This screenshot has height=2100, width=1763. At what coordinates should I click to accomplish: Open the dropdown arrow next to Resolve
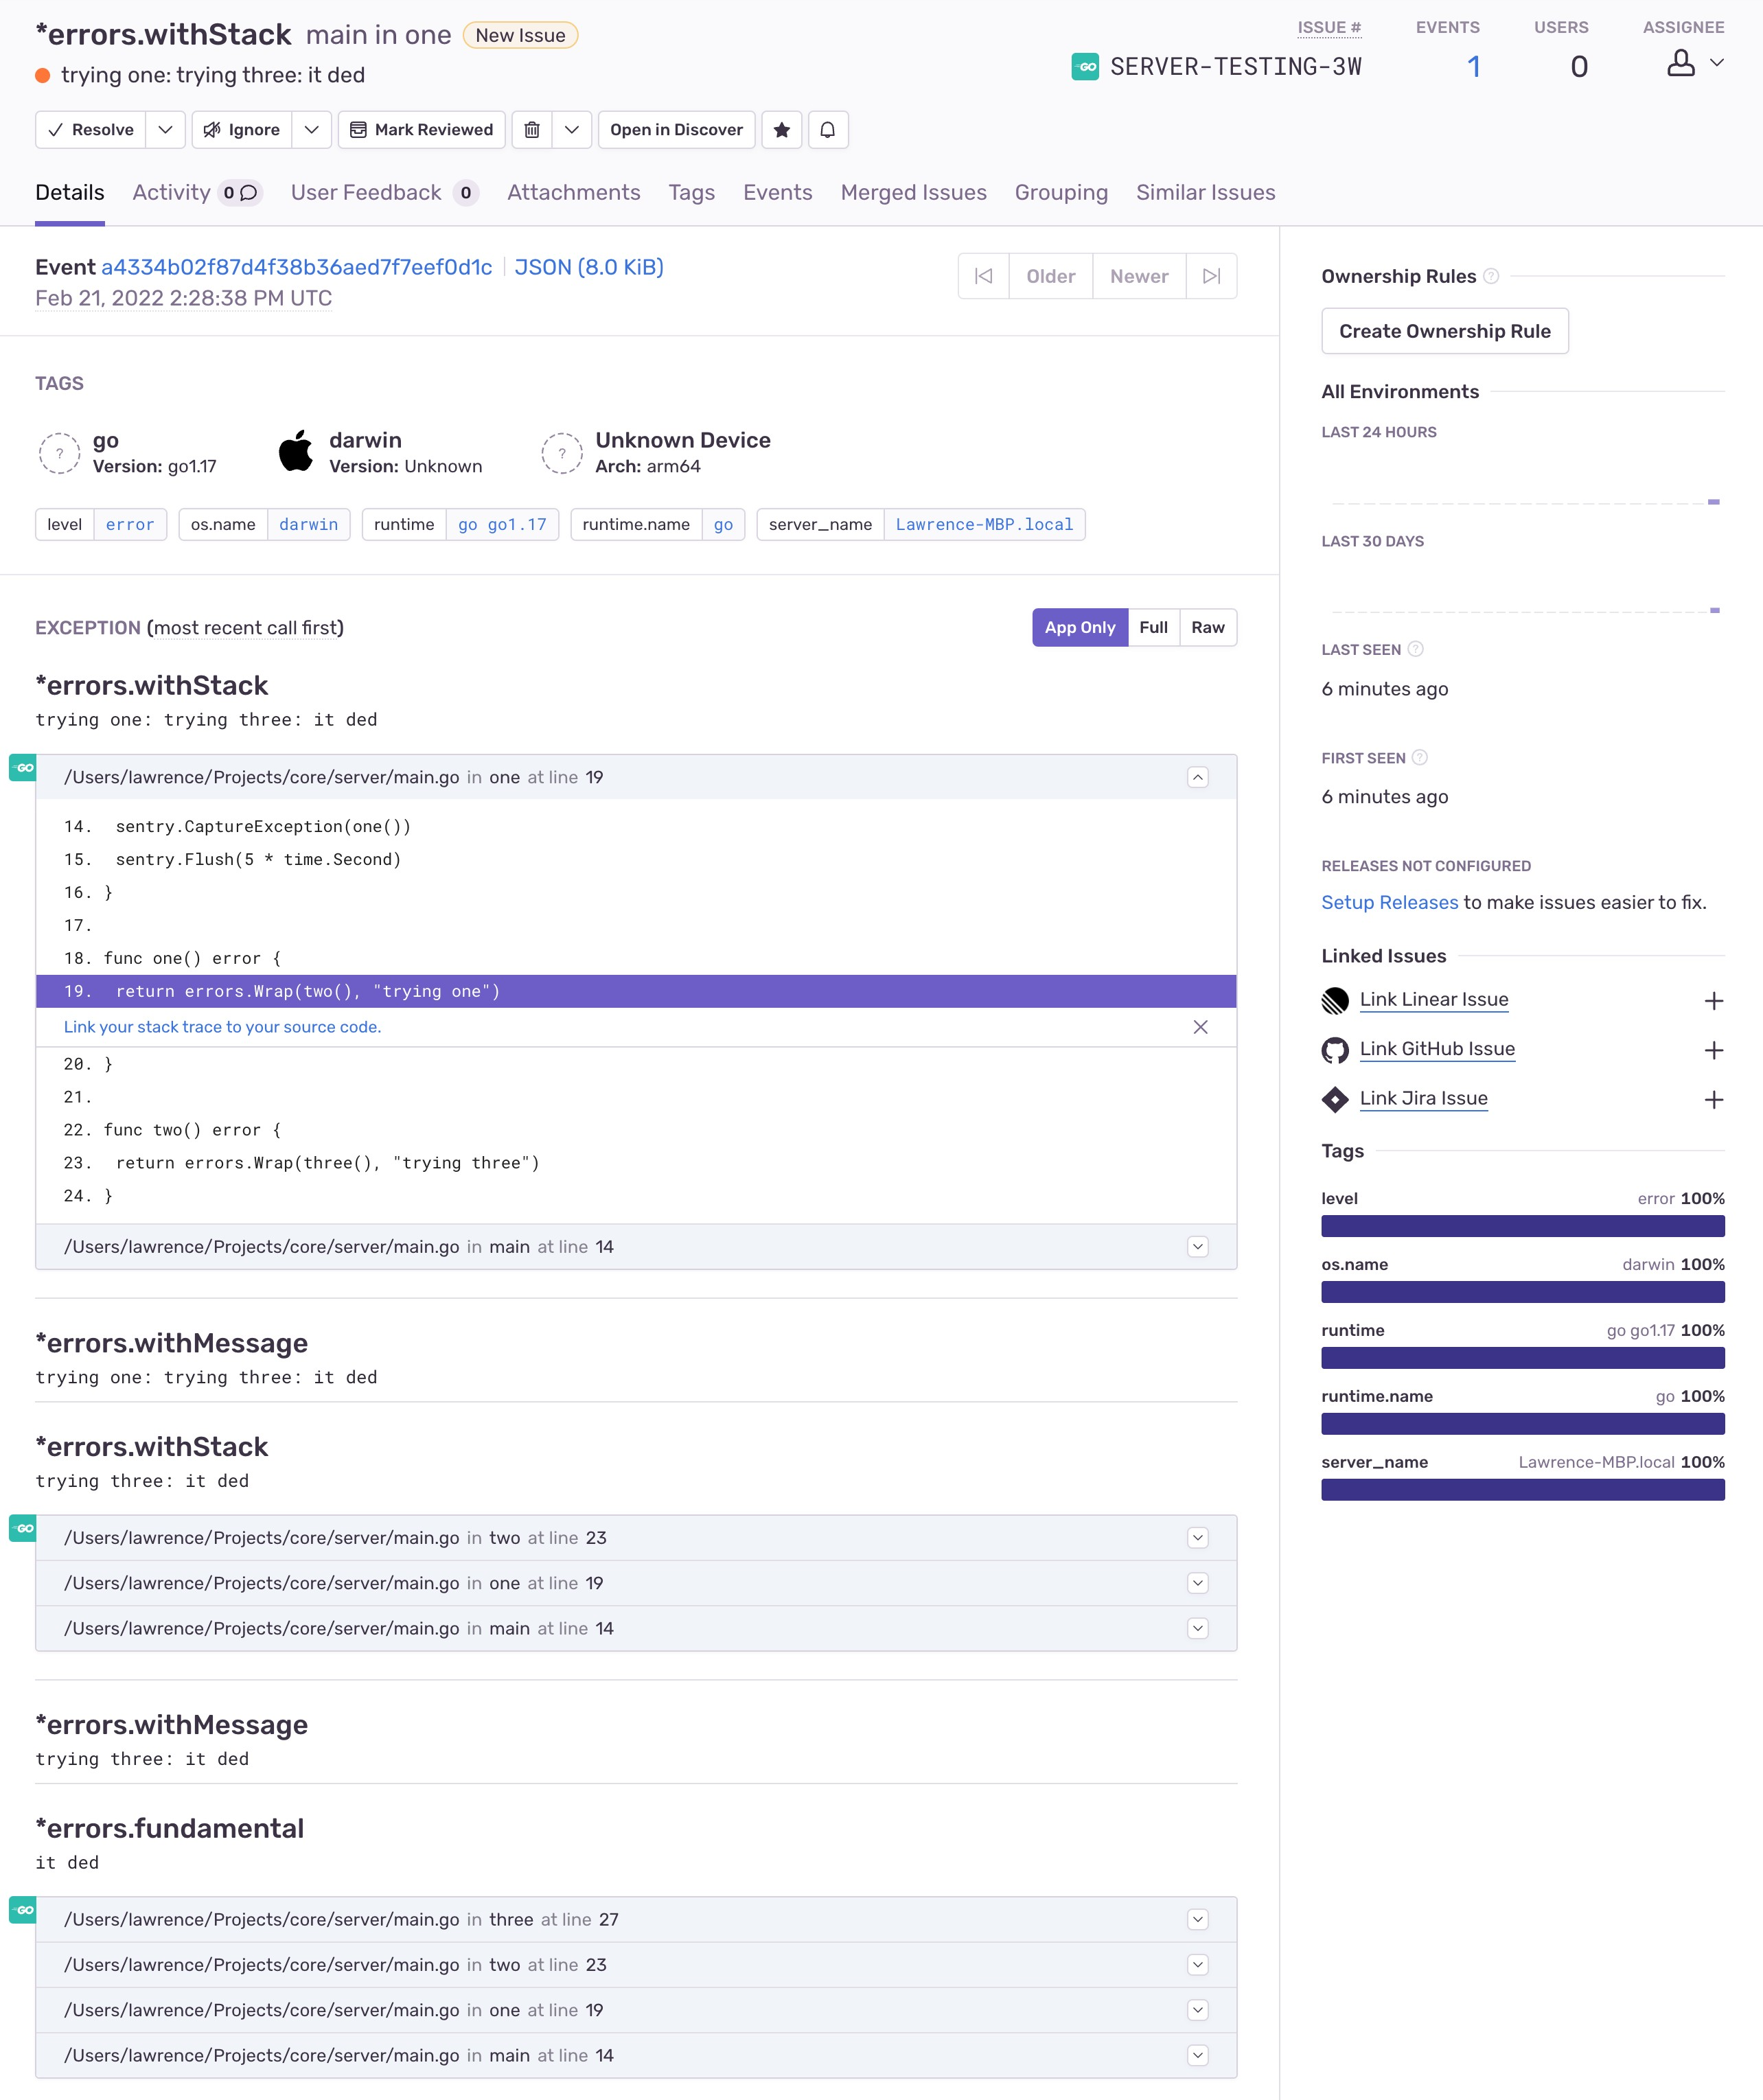[x=165, y=129]
